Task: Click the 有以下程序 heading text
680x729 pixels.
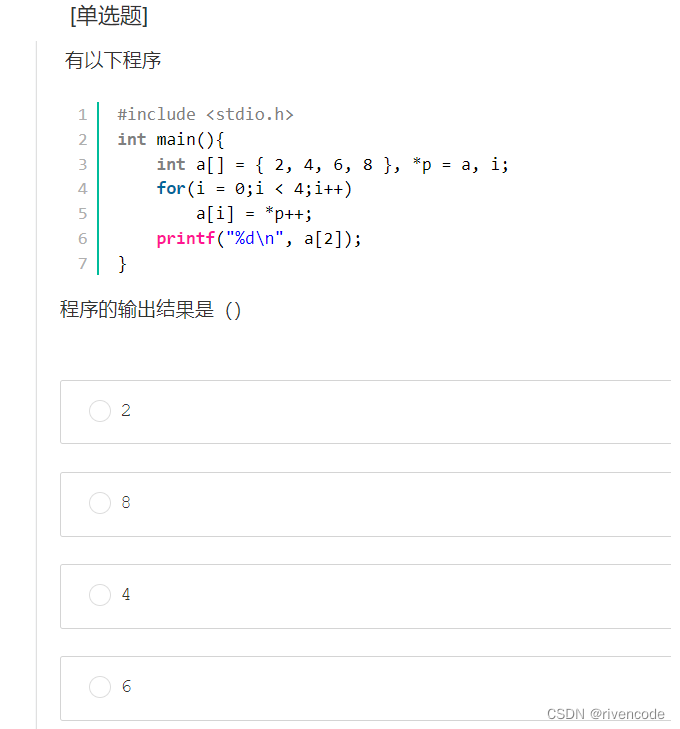Action: [113, 60]
